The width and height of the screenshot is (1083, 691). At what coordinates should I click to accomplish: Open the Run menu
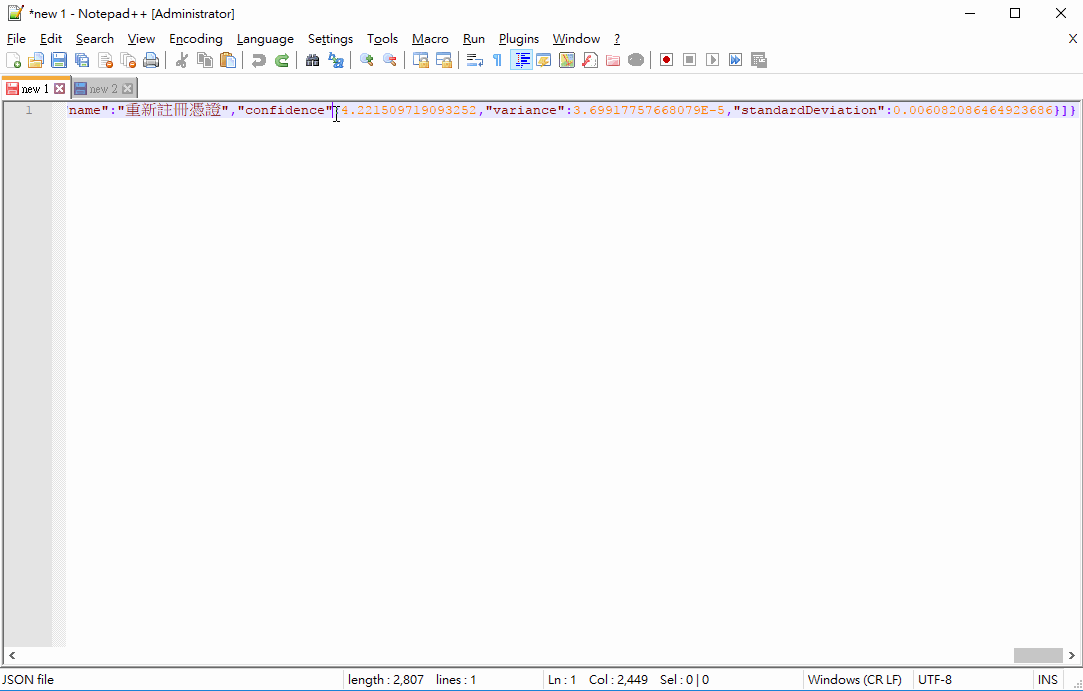pyautogui.click(x=473, y=38)
